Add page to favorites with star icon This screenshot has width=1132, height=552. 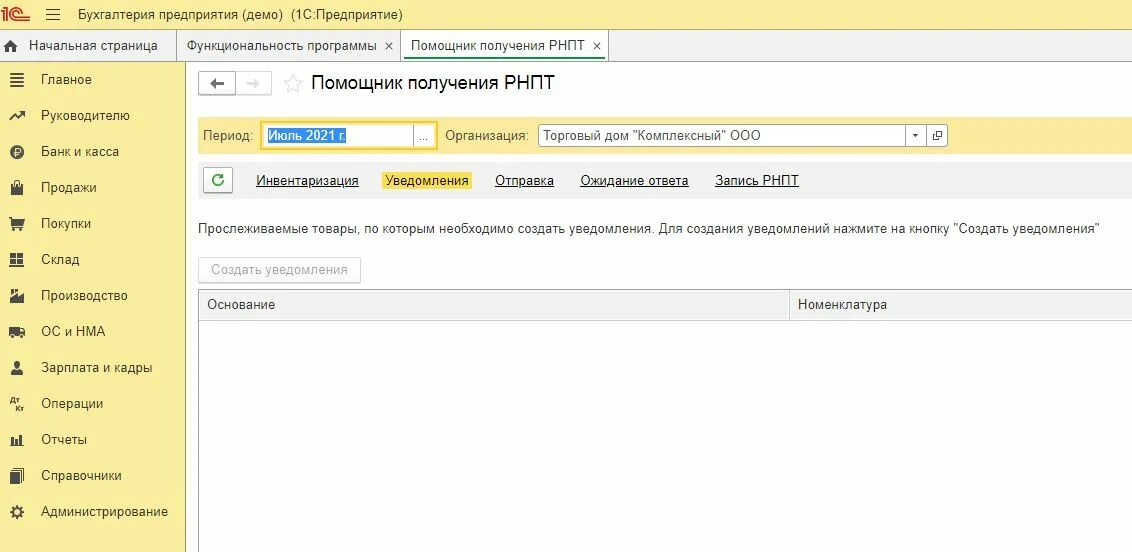tap(292, 84)
